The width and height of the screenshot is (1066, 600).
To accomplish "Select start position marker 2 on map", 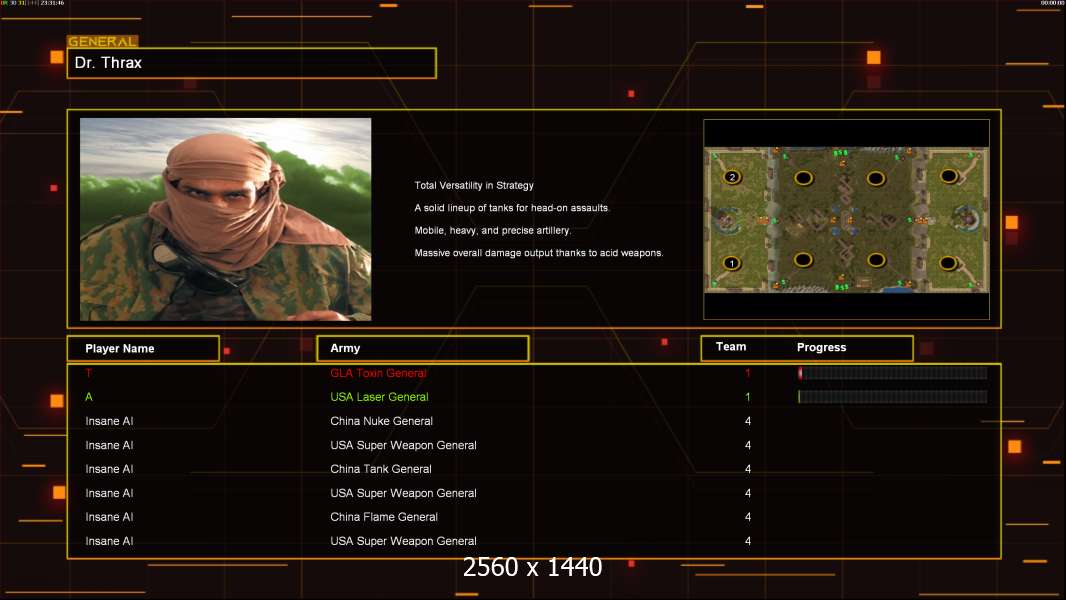I will (x=732, y=177).
